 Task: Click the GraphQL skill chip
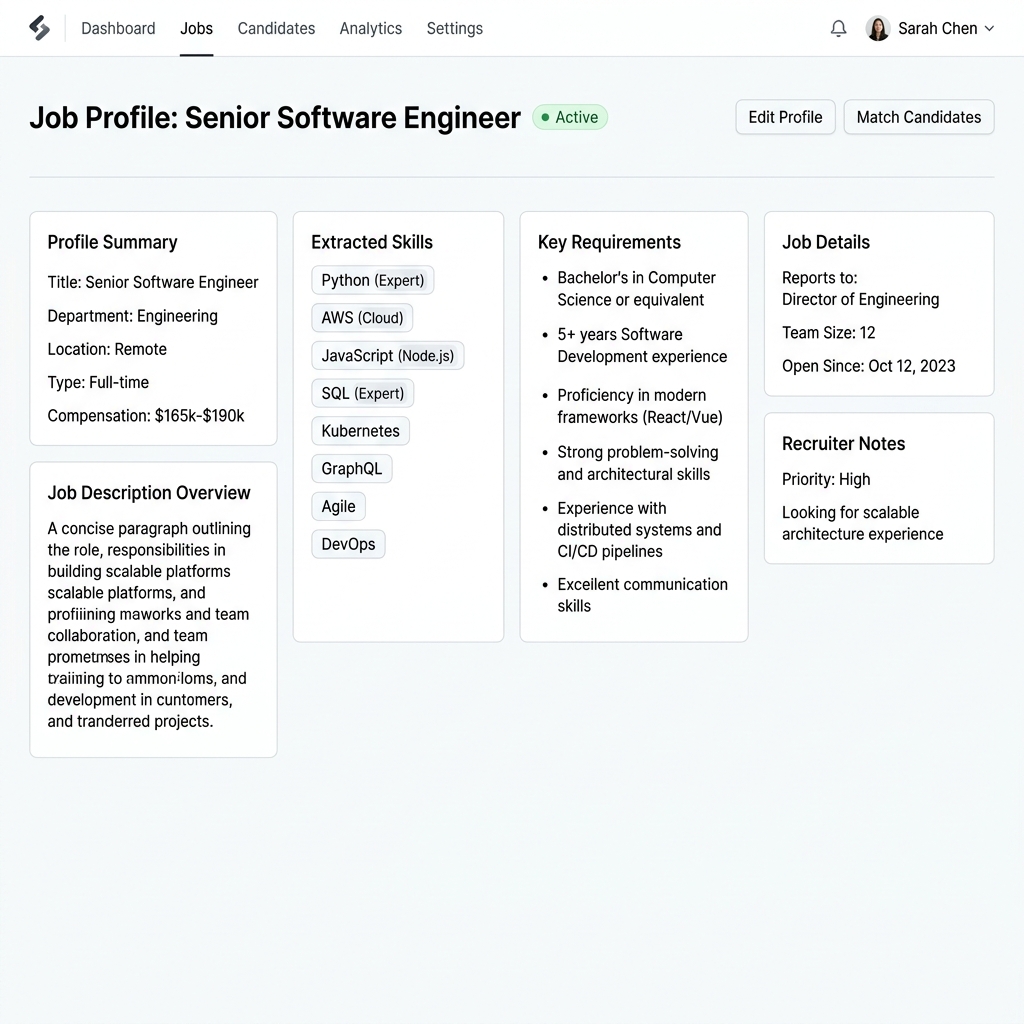(x=352, y=468)
